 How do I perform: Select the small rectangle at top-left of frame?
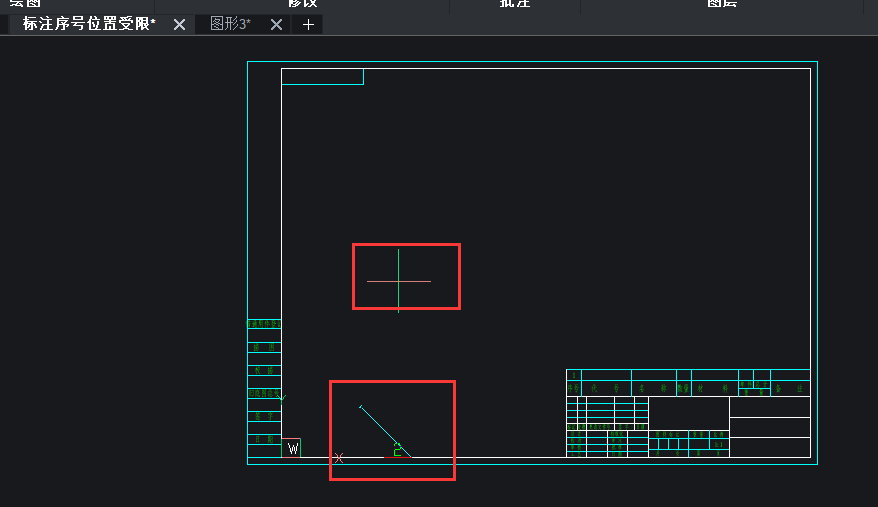click(x=322, y=77)
